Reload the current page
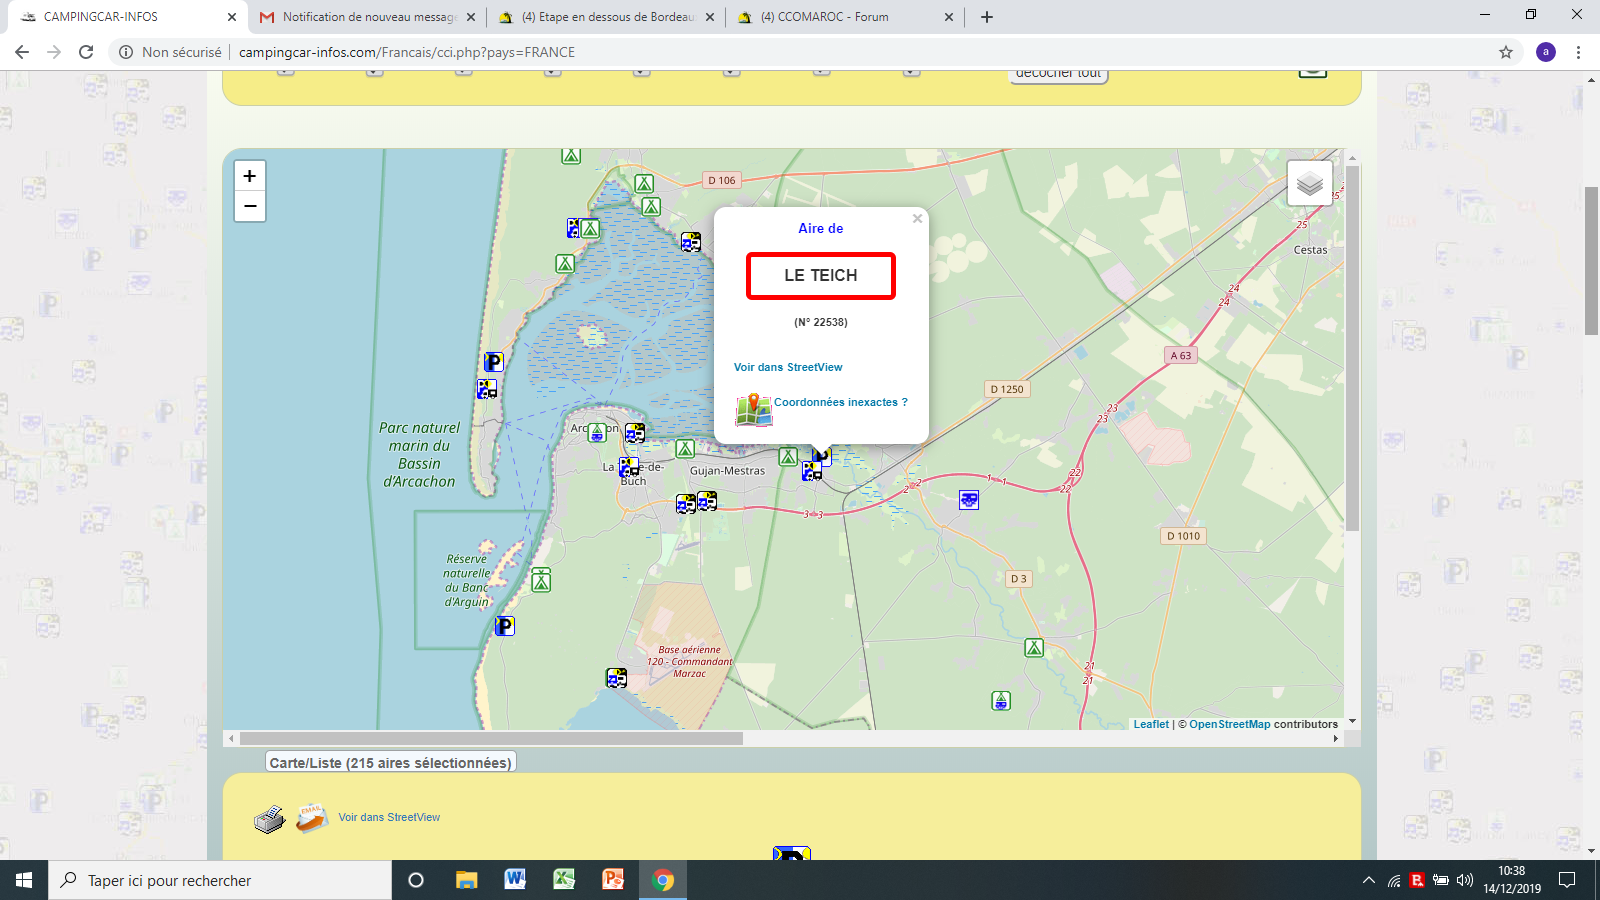The width and height of the screenshot is (1600, 900). tap(86, 52)
